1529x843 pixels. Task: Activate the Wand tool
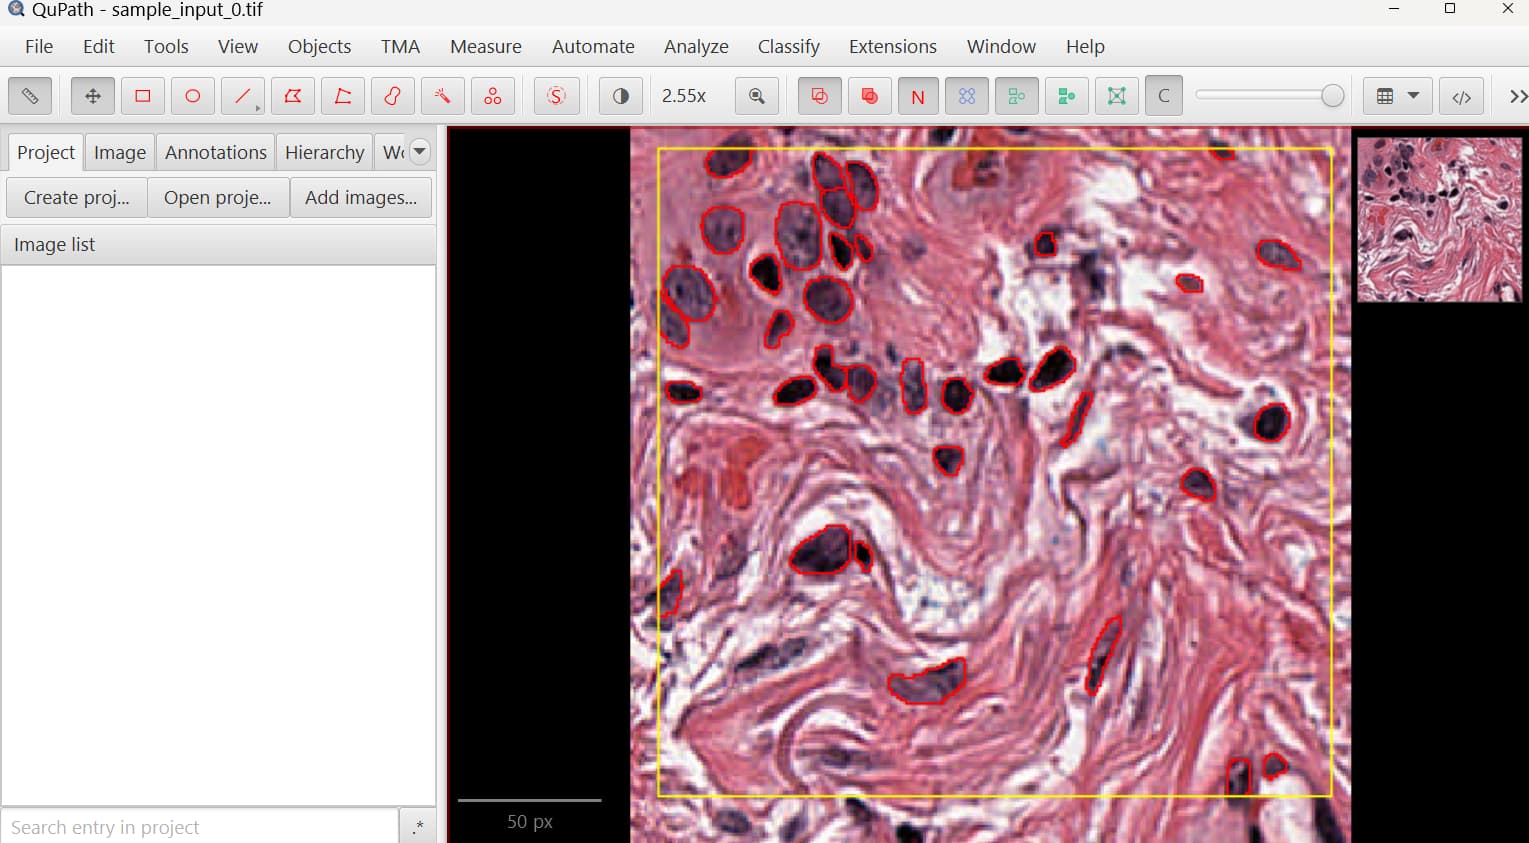[x=442, y=96]
